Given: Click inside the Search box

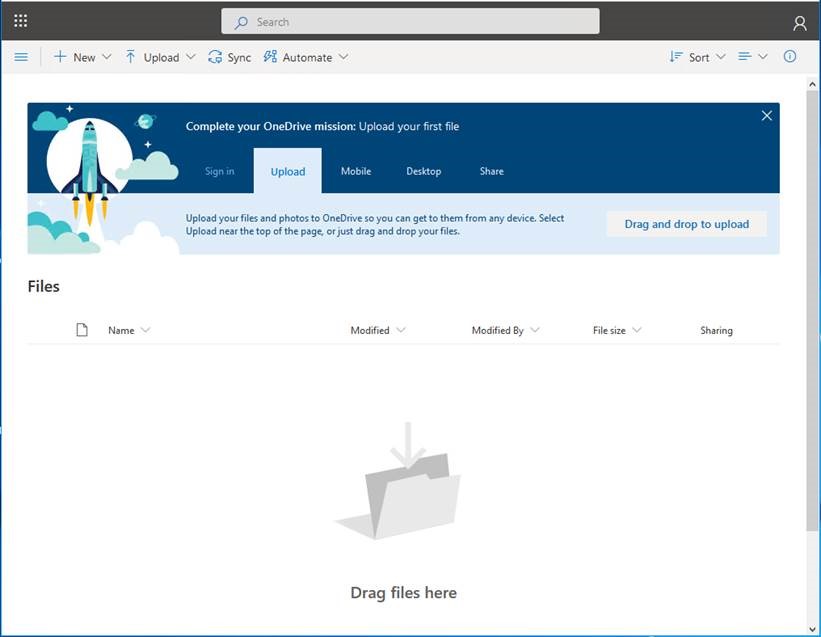Looking at the screenshot, I should click(x=410, y=21).
